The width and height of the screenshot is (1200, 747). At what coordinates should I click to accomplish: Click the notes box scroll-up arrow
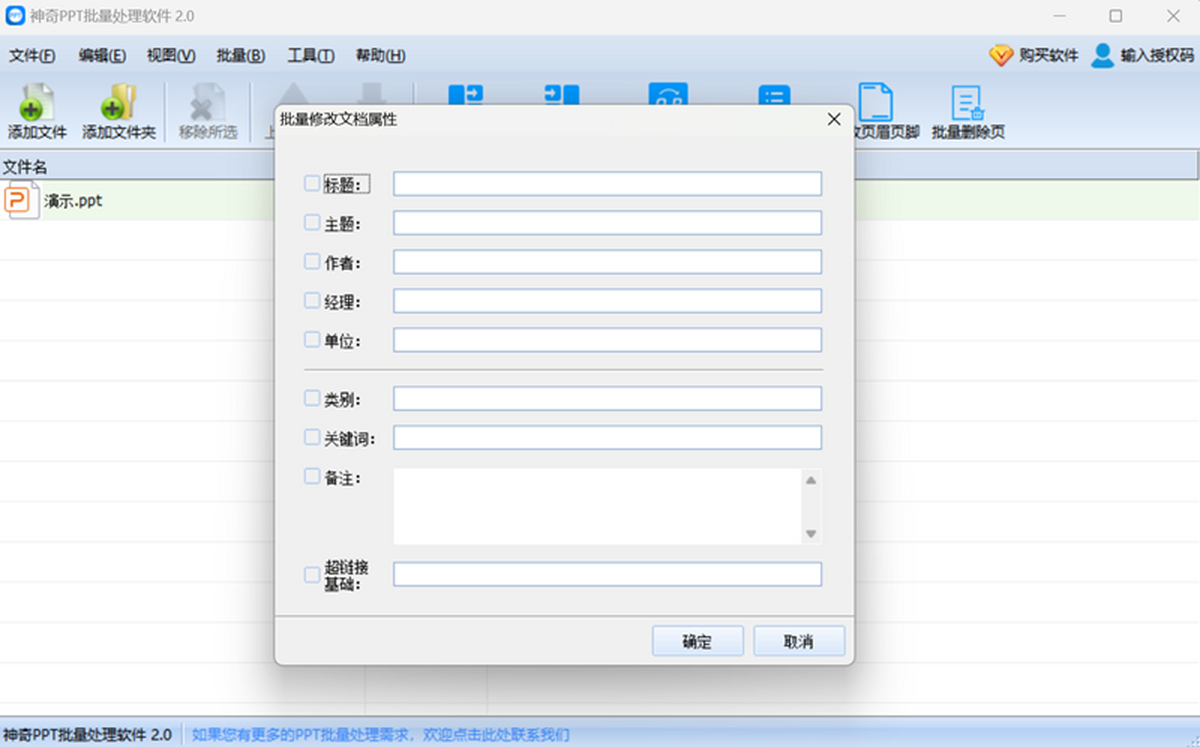point(811,481)
